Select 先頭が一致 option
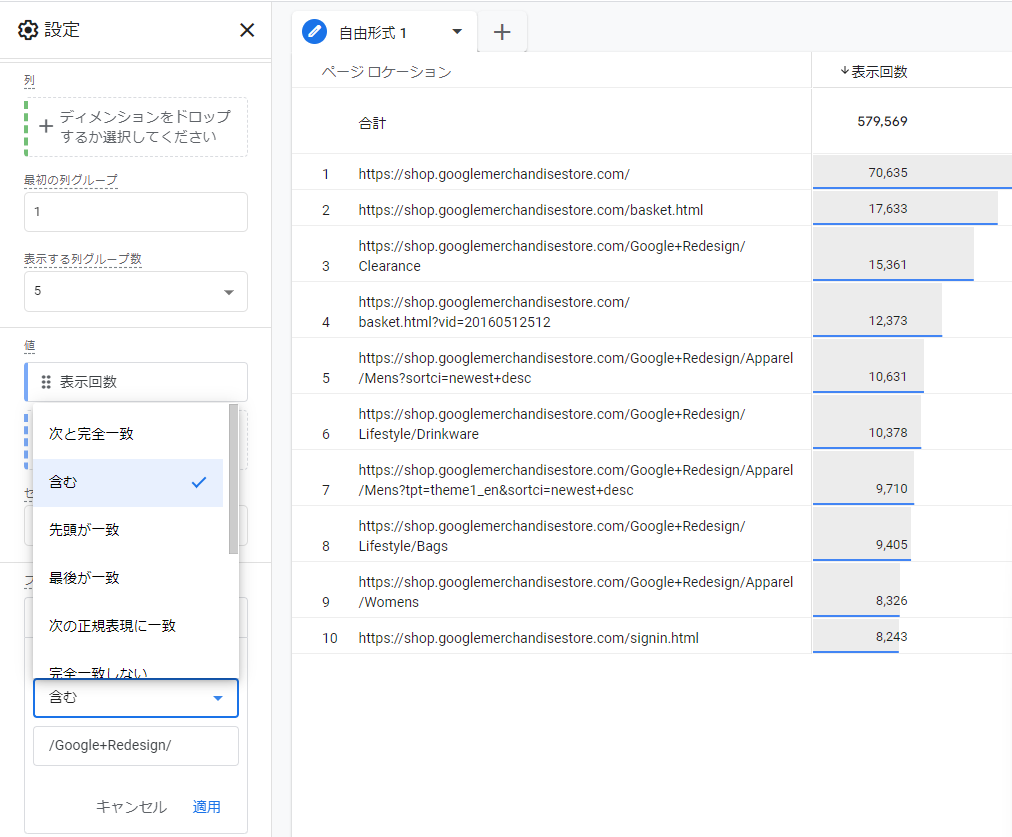This screenshot has height=837, width=1012. tap(128, 530)
